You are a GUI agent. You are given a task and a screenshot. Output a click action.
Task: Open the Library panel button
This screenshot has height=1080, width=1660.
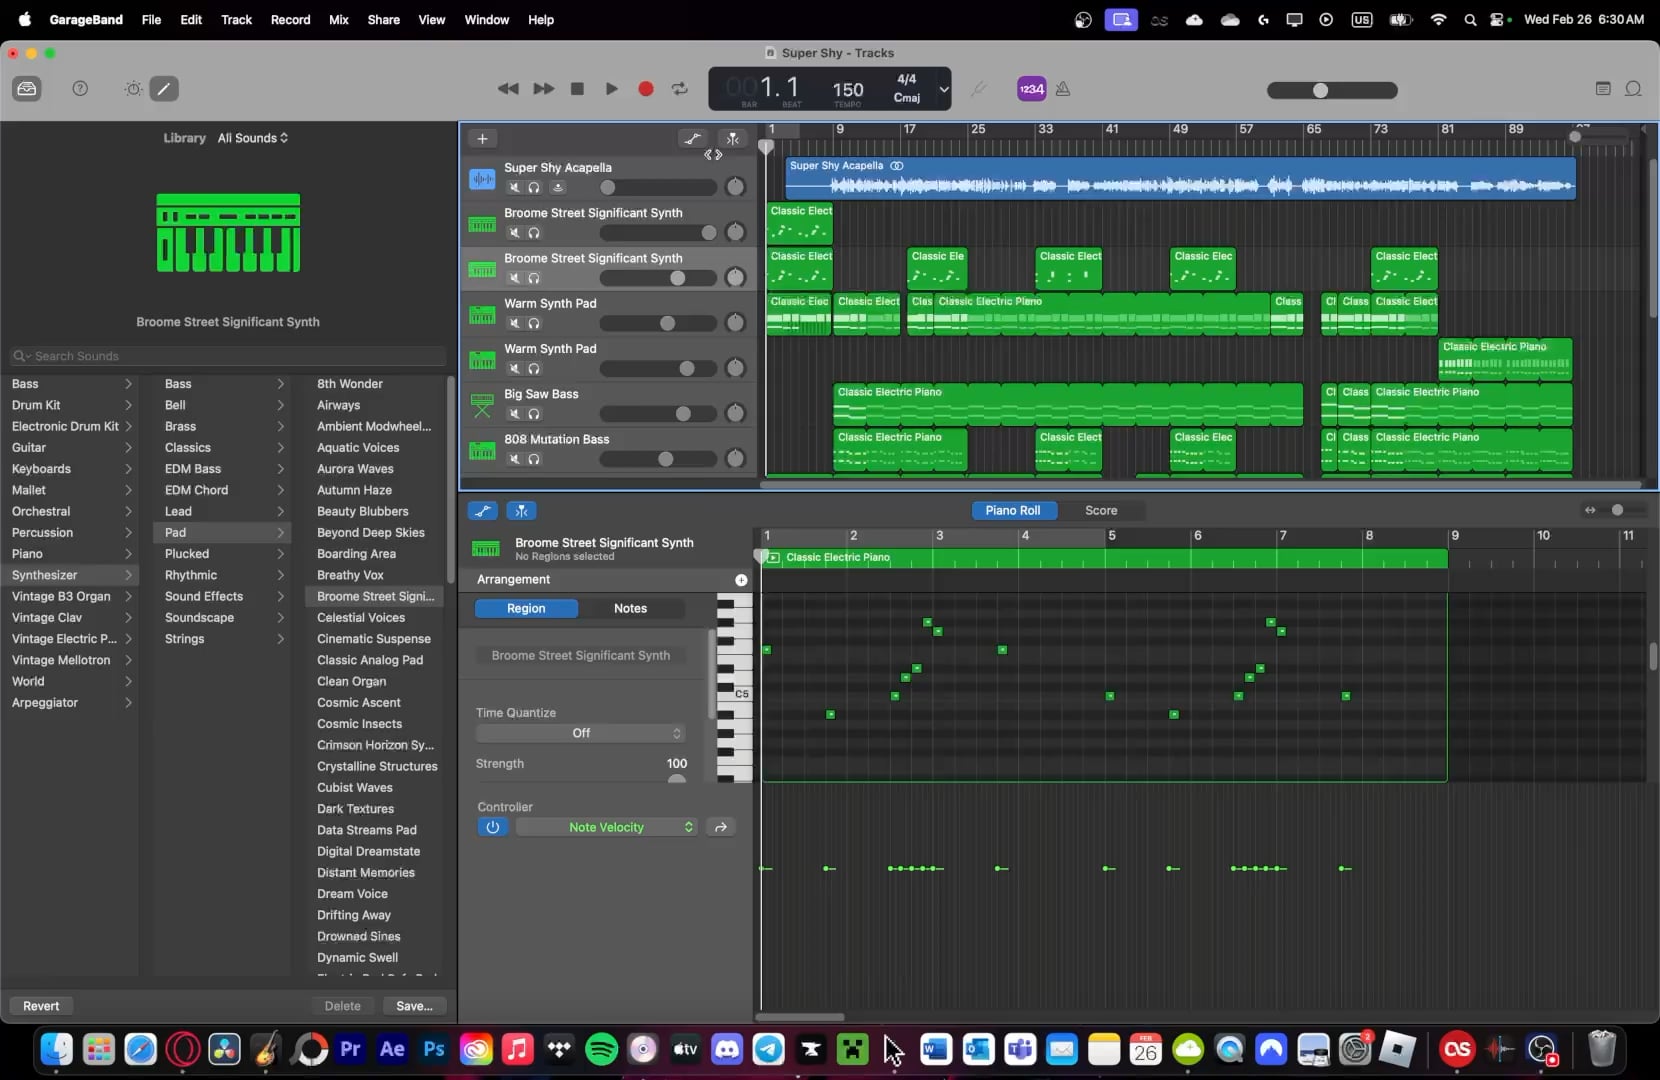pyautogui.click(x=27, y=89)
